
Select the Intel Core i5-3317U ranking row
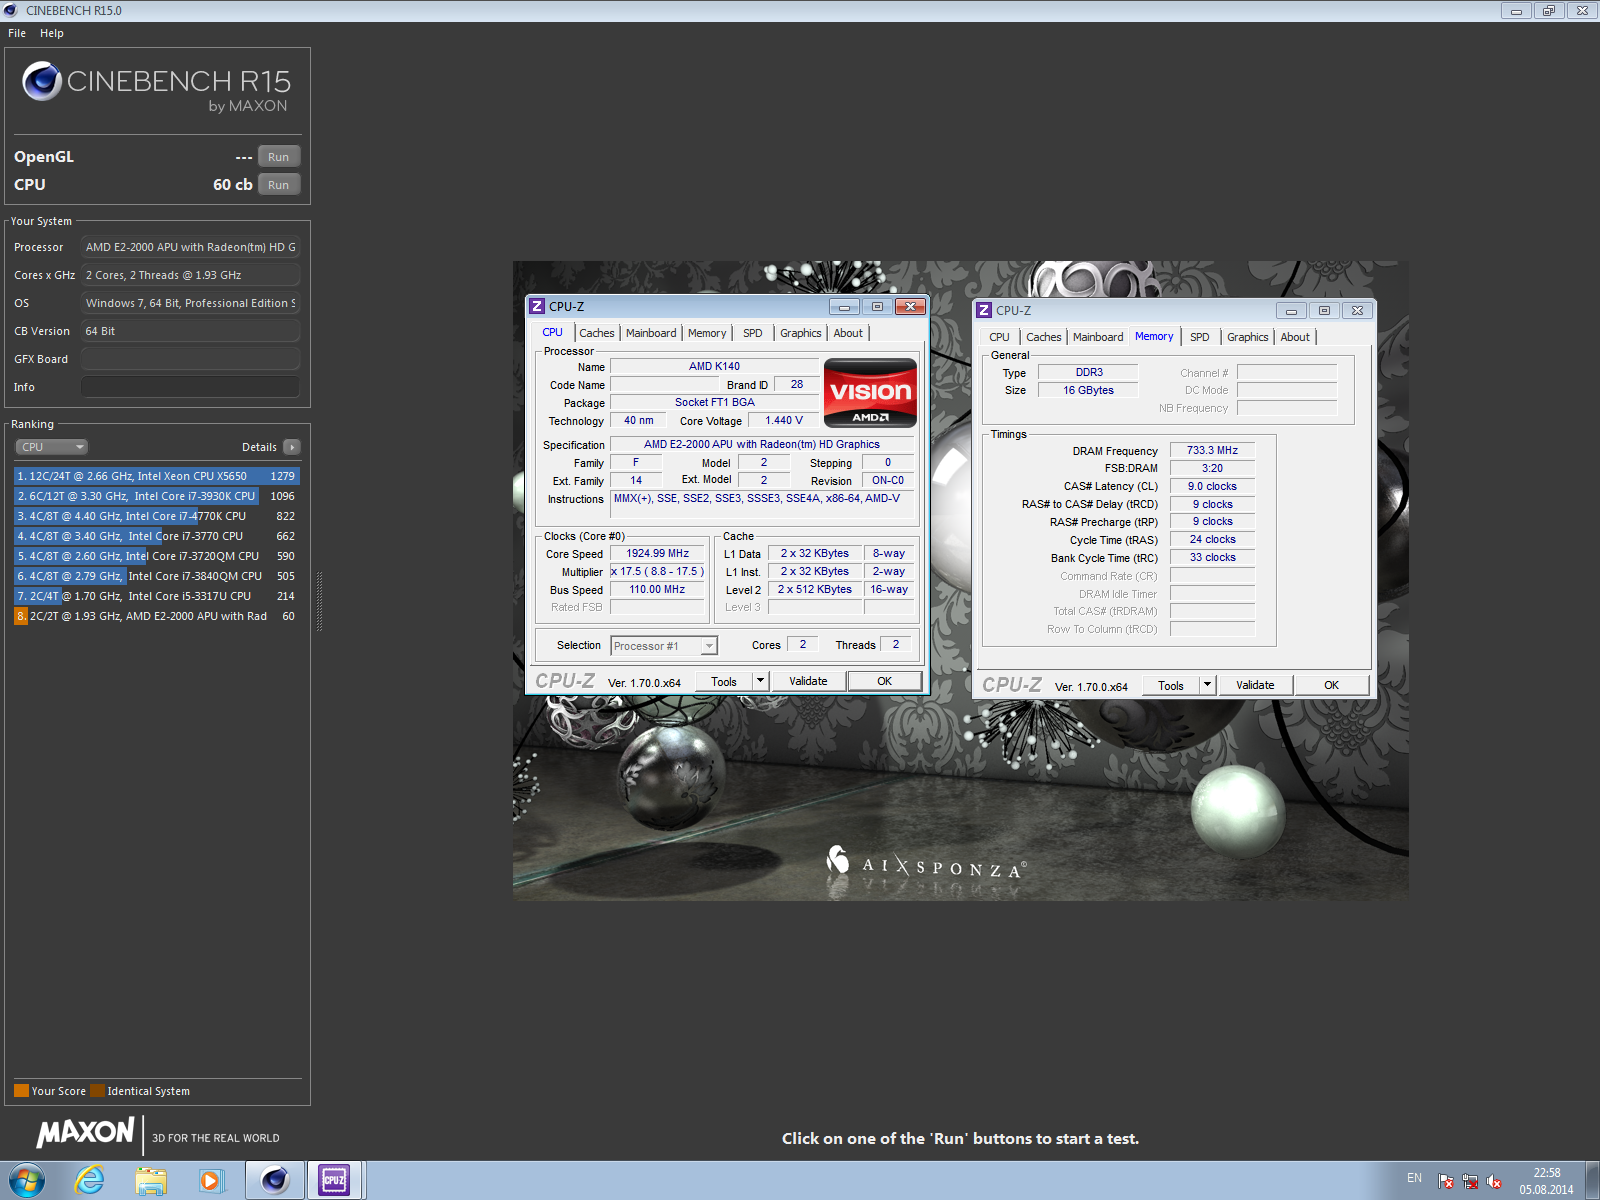[x=157, y=596]
